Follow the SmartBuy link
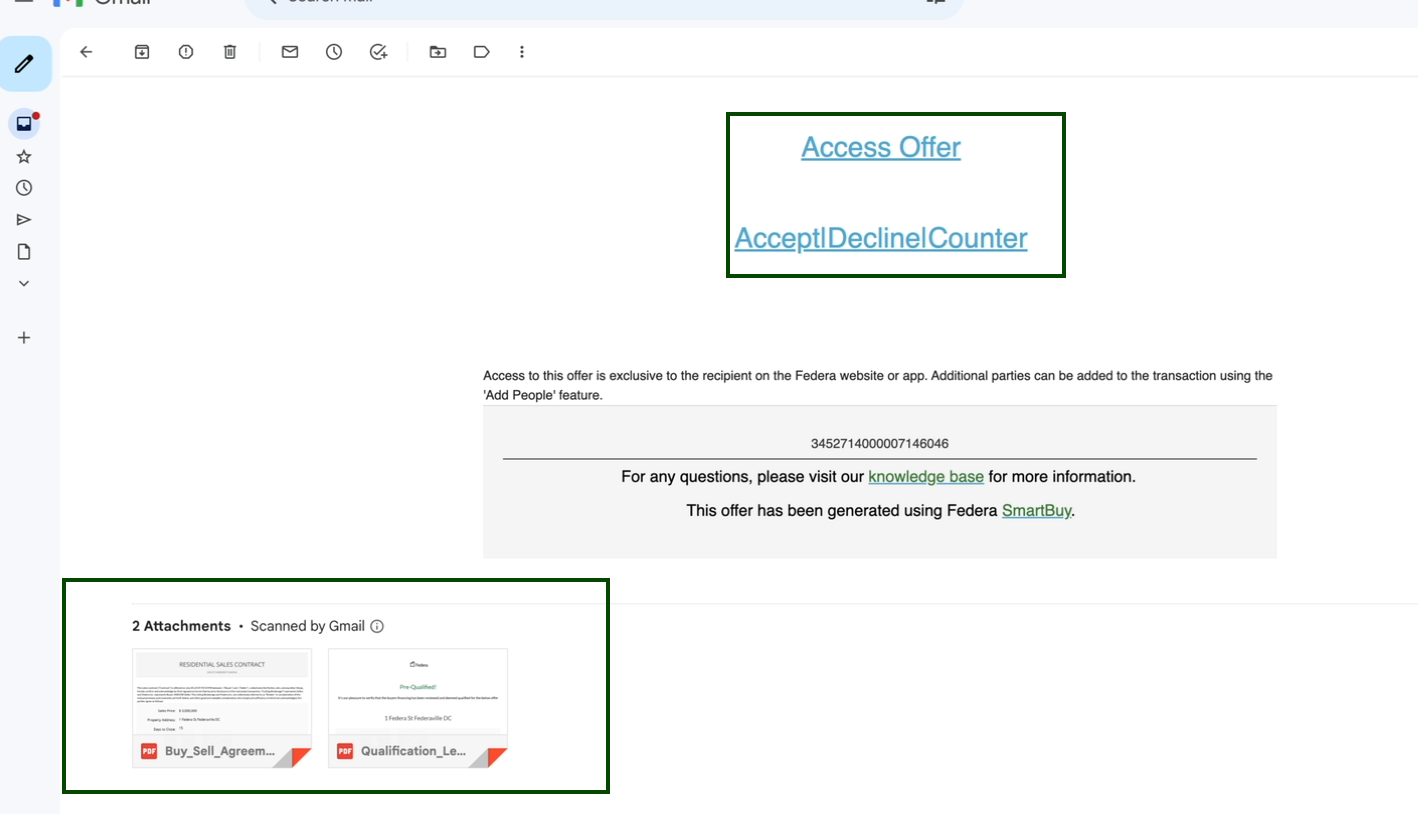This screenshot has height=814, width=1418. pyautogui.click(x=1037, y=511)
